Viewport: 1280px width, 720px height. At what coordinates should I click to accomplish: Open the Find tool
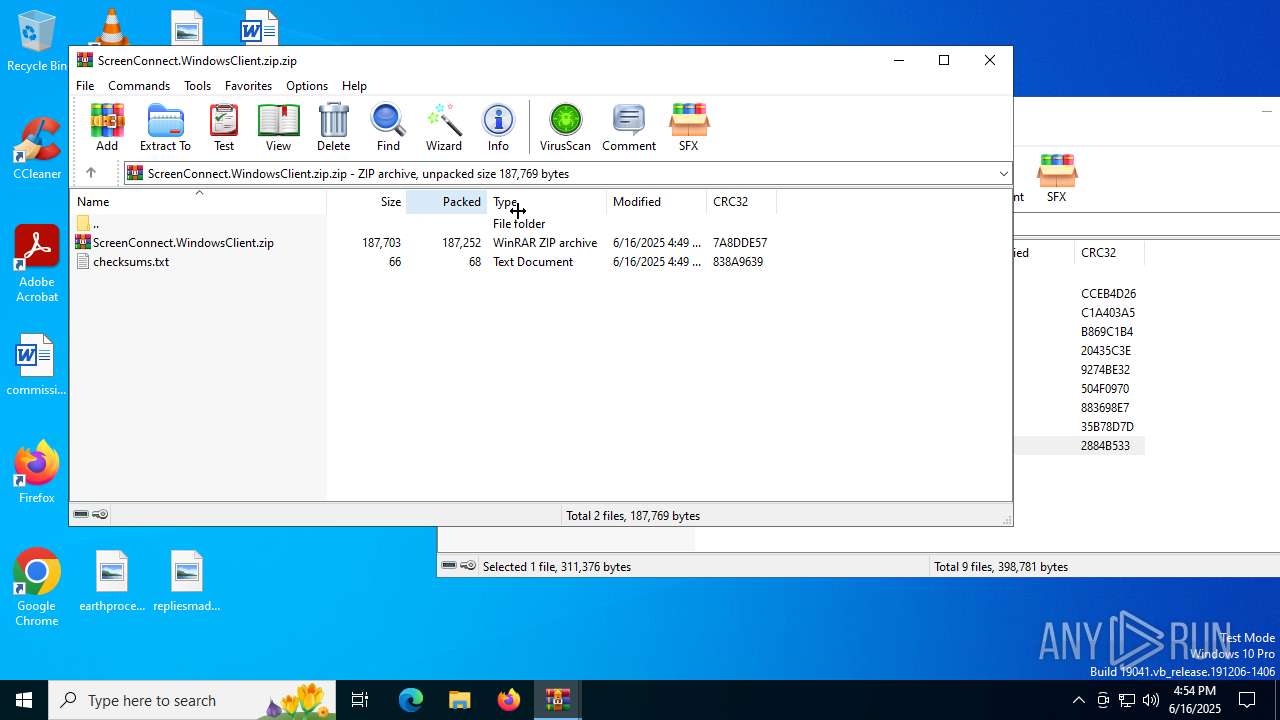coord(388,127)
